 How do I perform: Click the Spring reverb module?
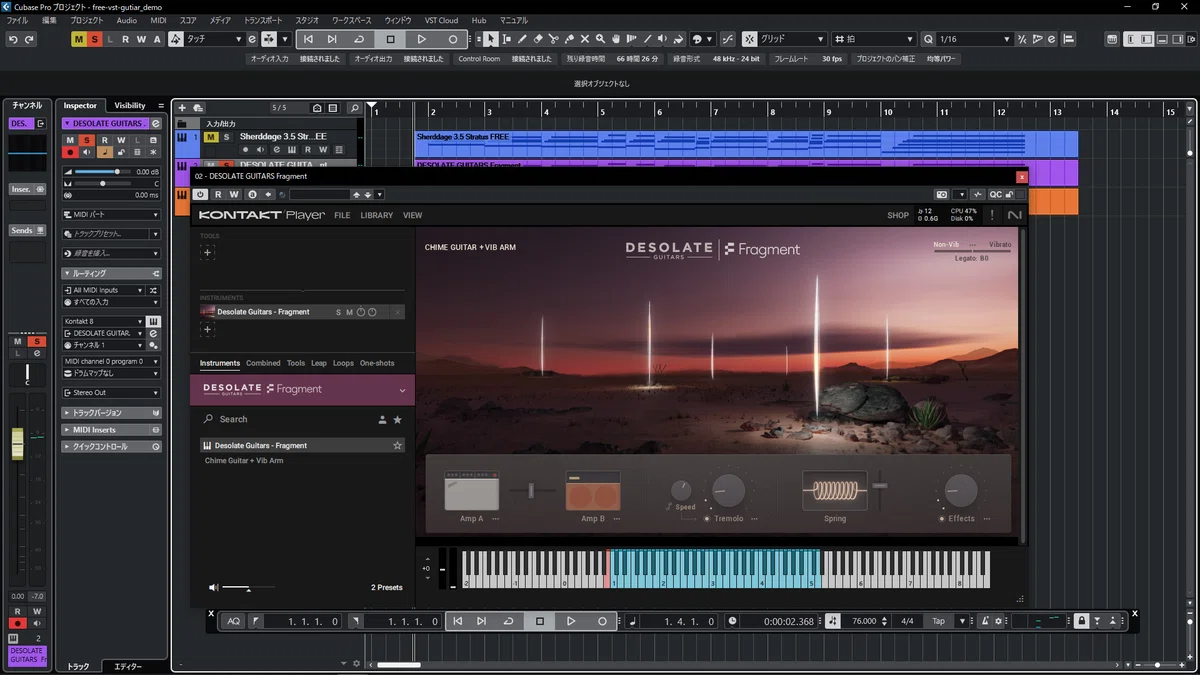834,491
